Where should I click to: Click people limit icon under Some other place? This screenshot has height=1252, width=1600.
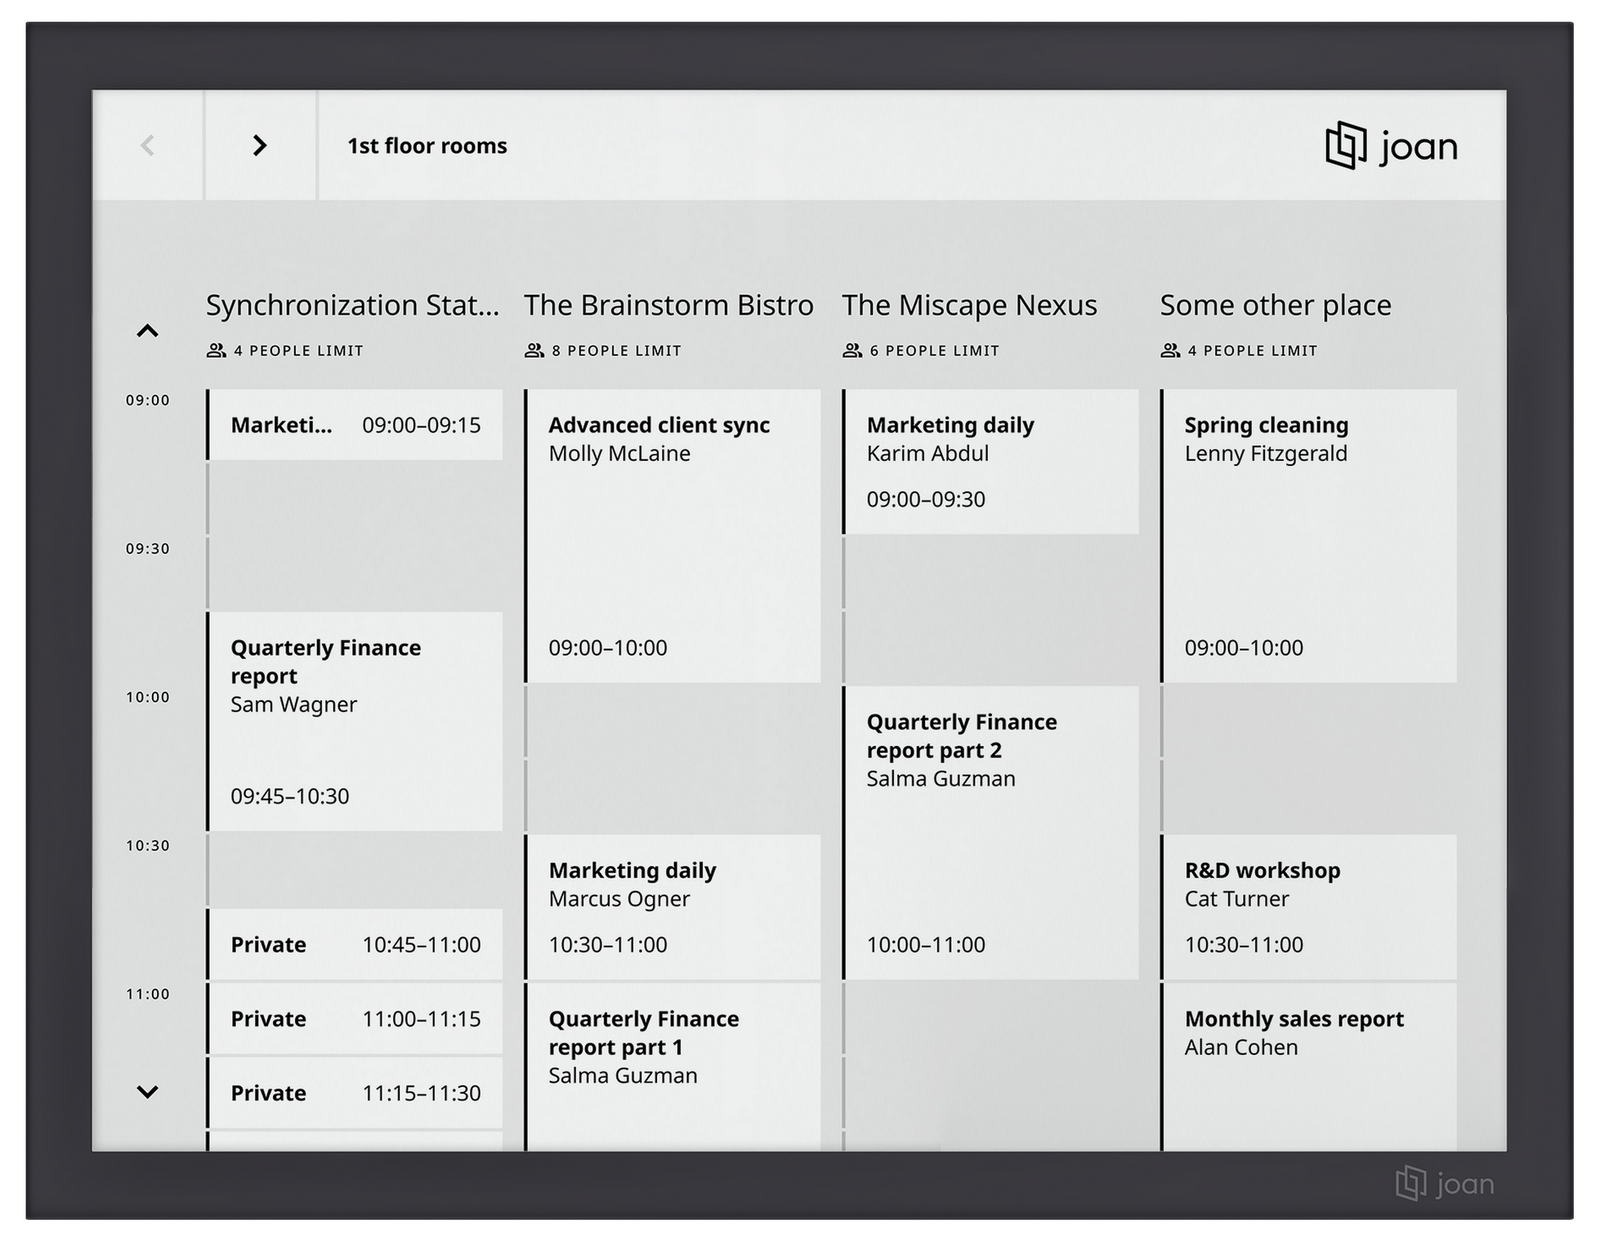point(1170,351)
